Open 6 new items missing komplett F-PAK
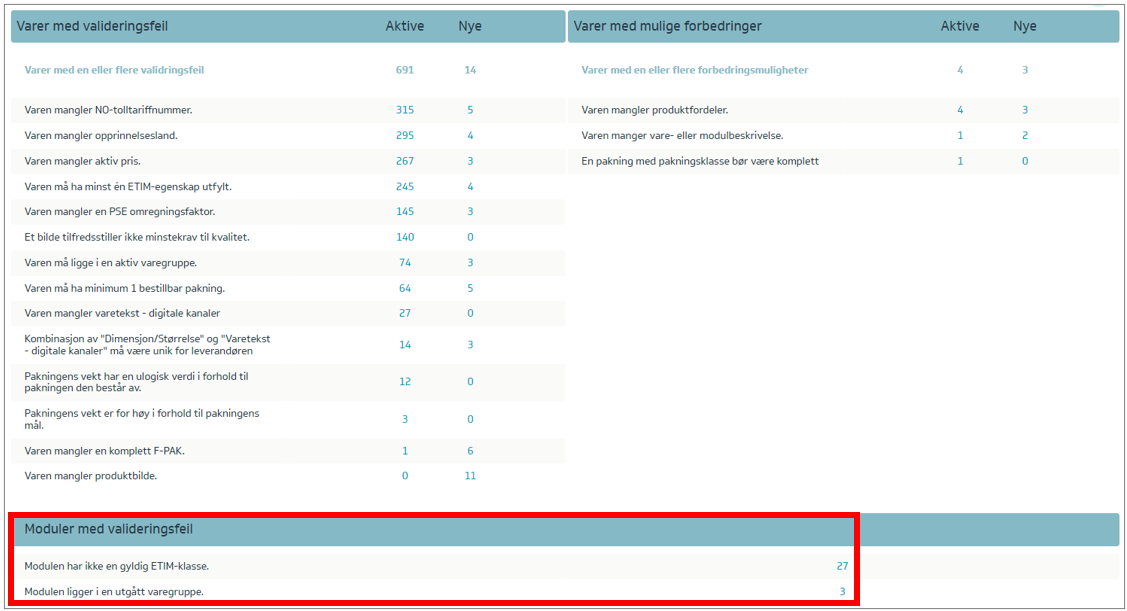 point(470,451)
